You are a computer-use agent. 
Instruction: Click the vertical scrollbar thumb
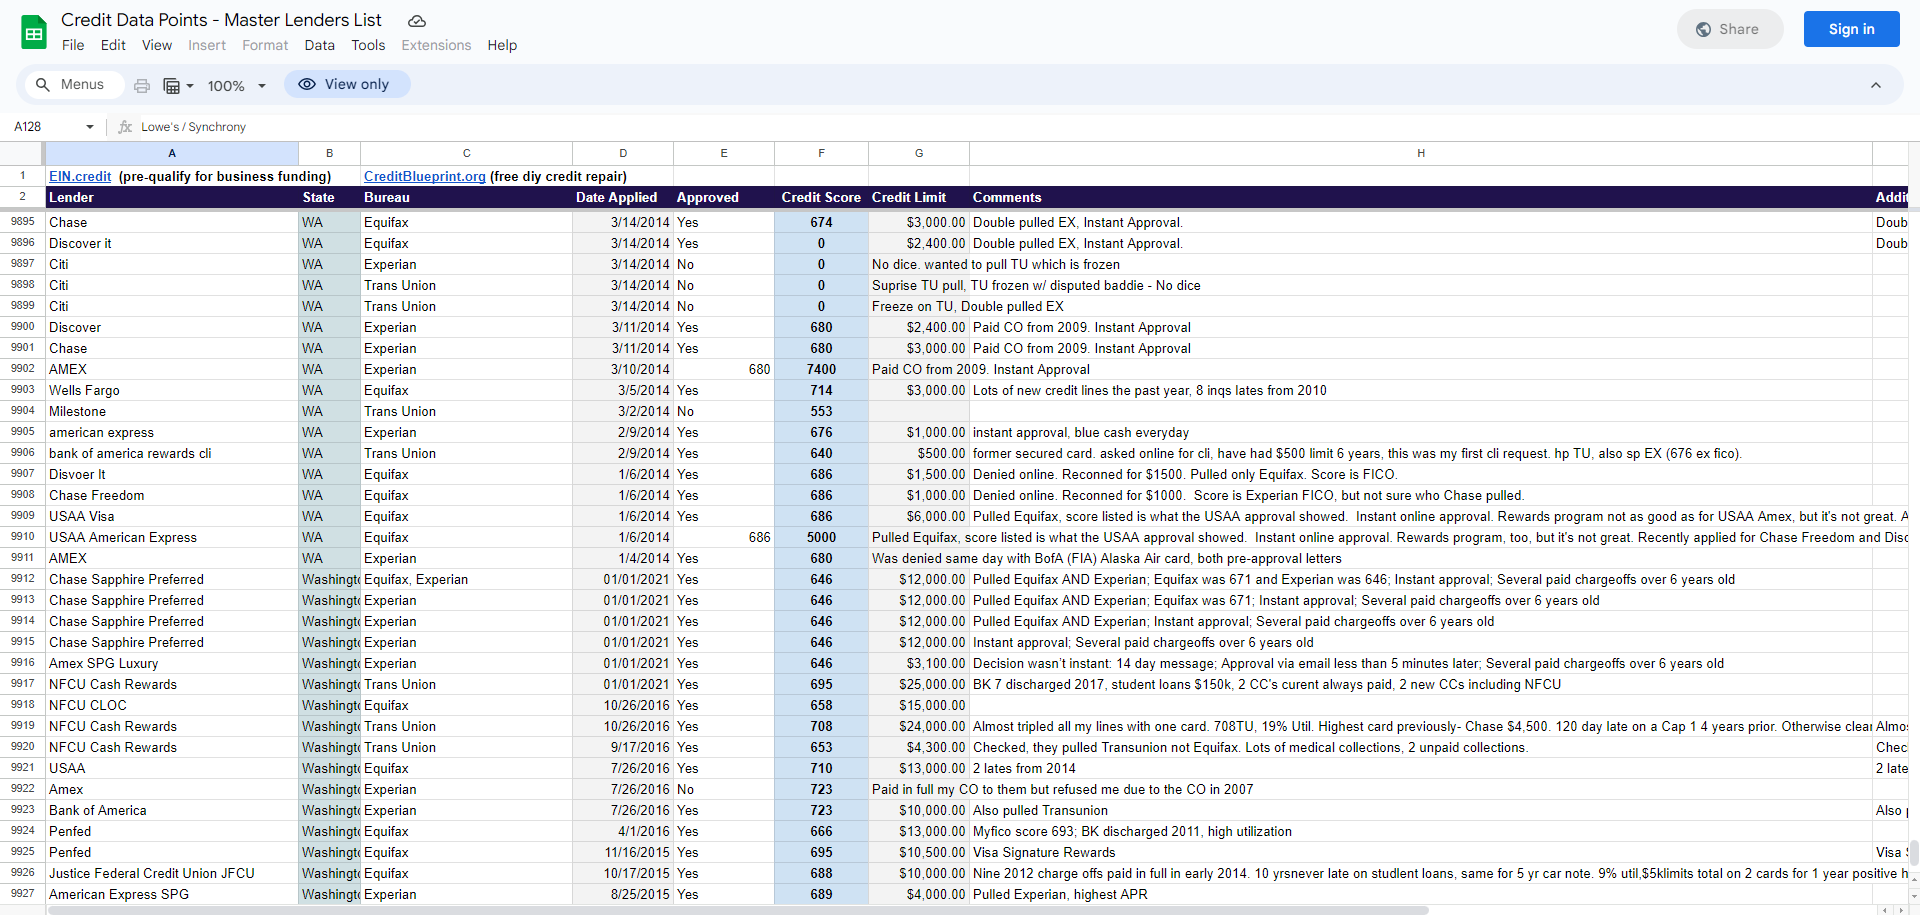[x=1914, y=852]
